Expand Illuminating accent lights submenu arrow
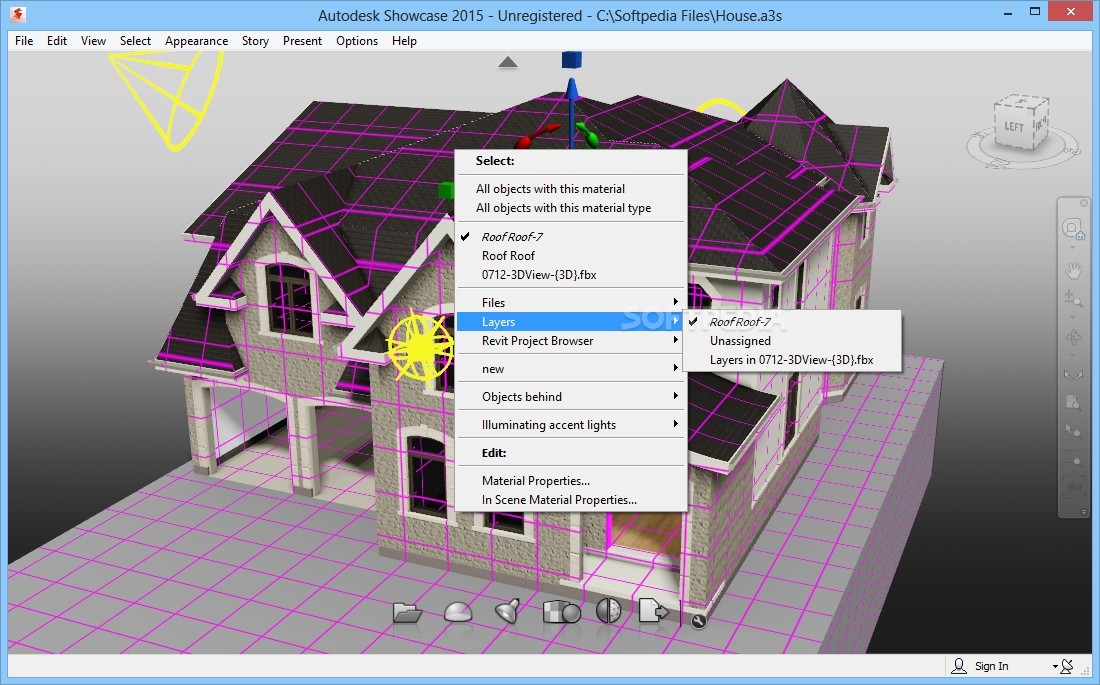 tap(676, 424)
